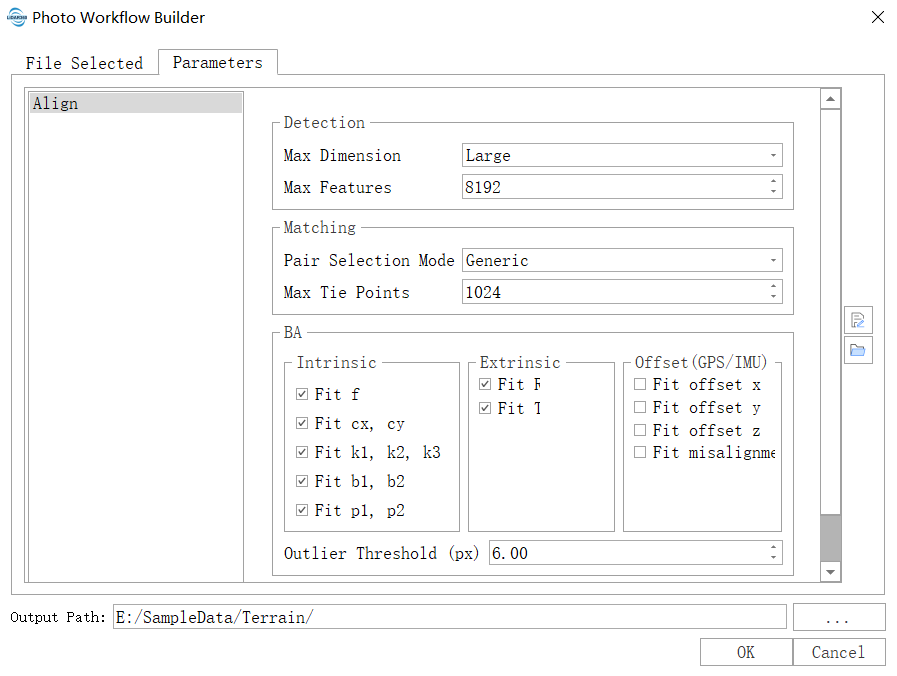Enable the Fit offset x checkbox
Screen dimensions: 897x676
click(x=640, y=385)
